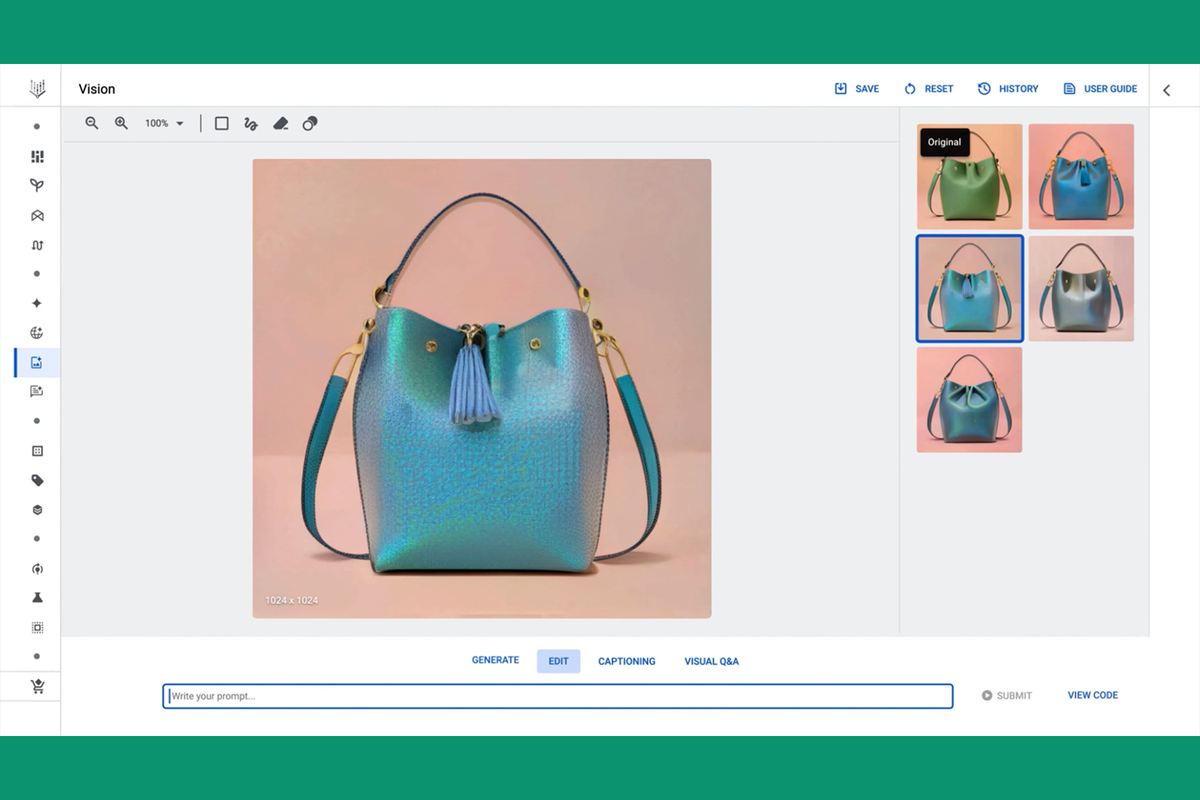Select the Zoom In magnifier tool
Viewport: 1200px width, 800px height.
121,123
